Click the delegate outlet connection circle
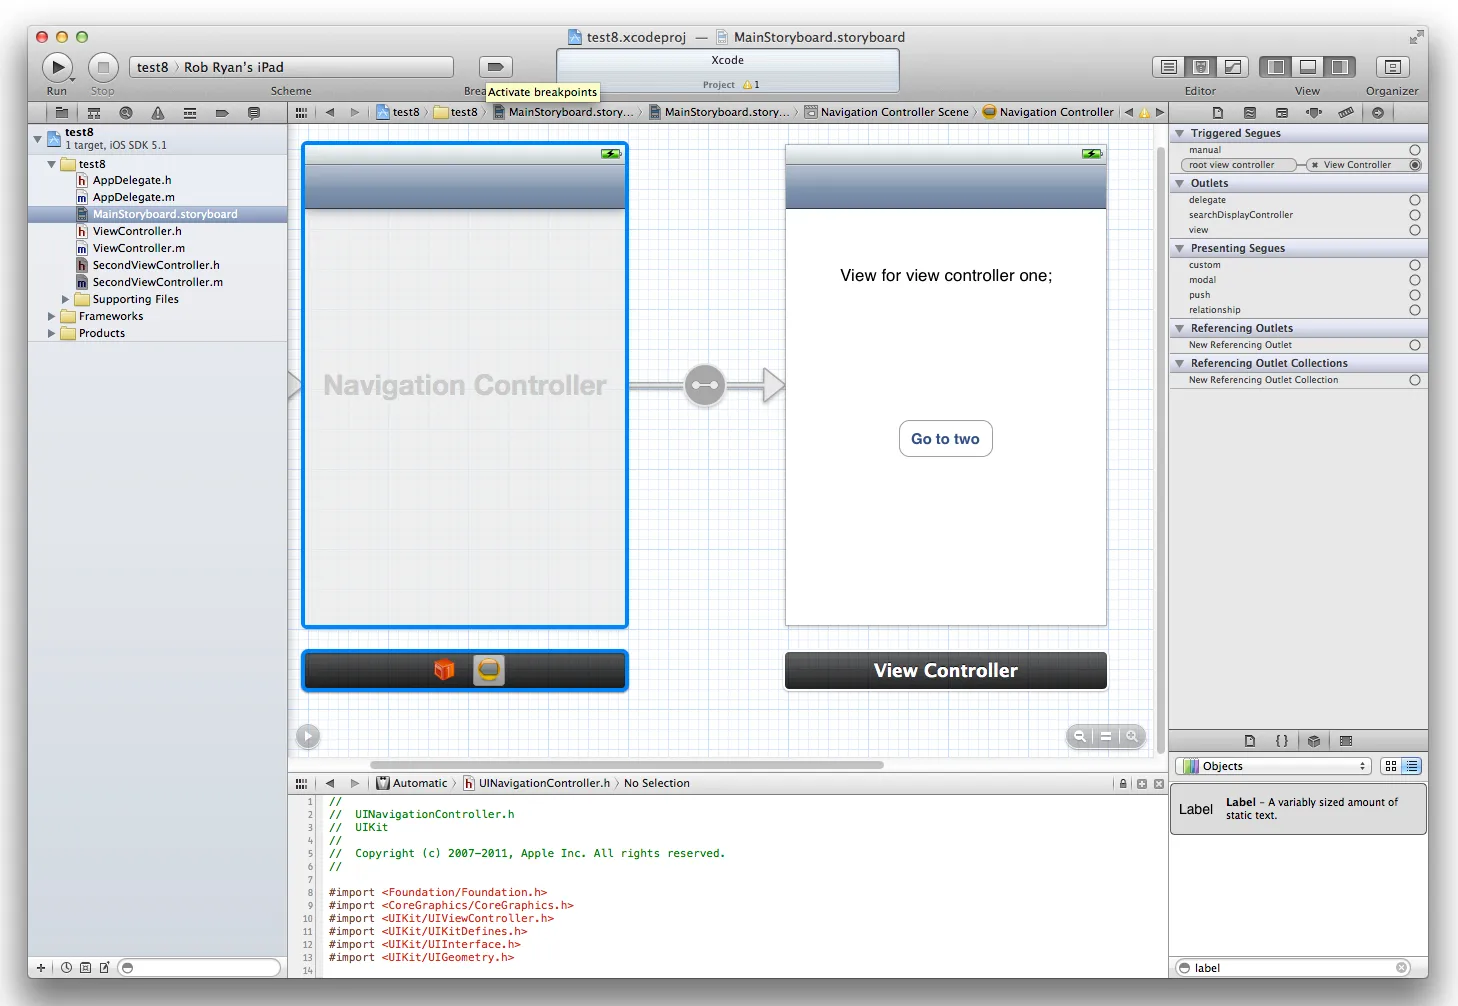This screenshot has width=1458, height=1006. pyautogui.click(x=1415, y=200)
